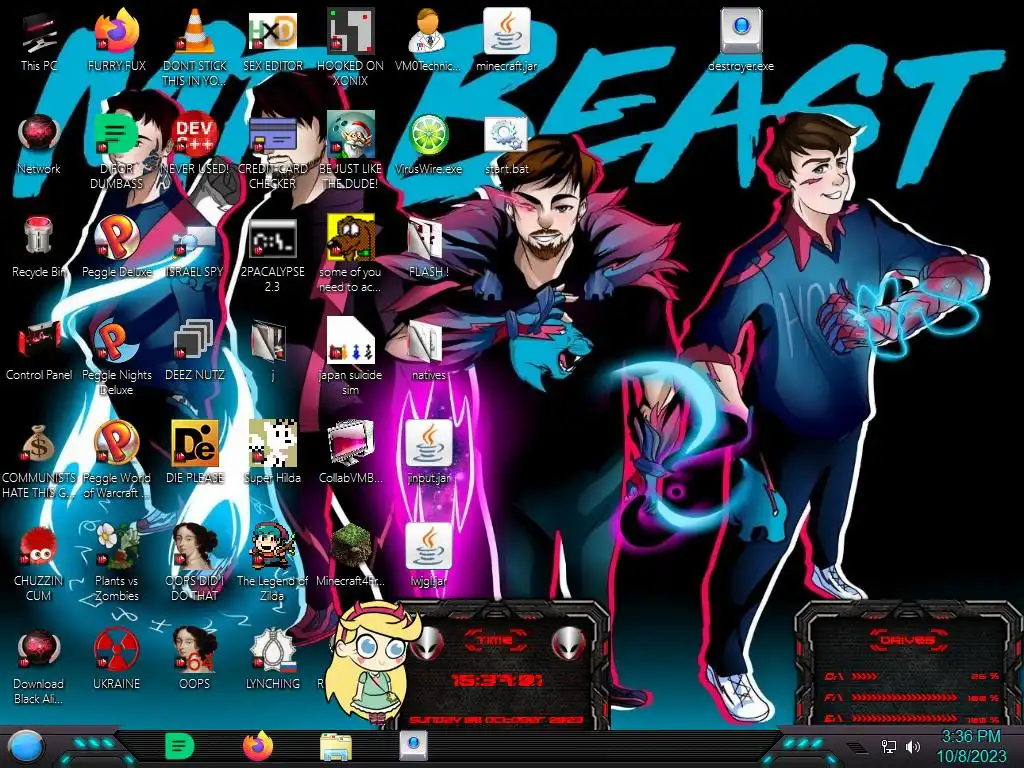Viewport: 1024px width, 768px height.
Task: Click the volume speaker tray icon
Action: pyautogui.click(x=913, y=746)
